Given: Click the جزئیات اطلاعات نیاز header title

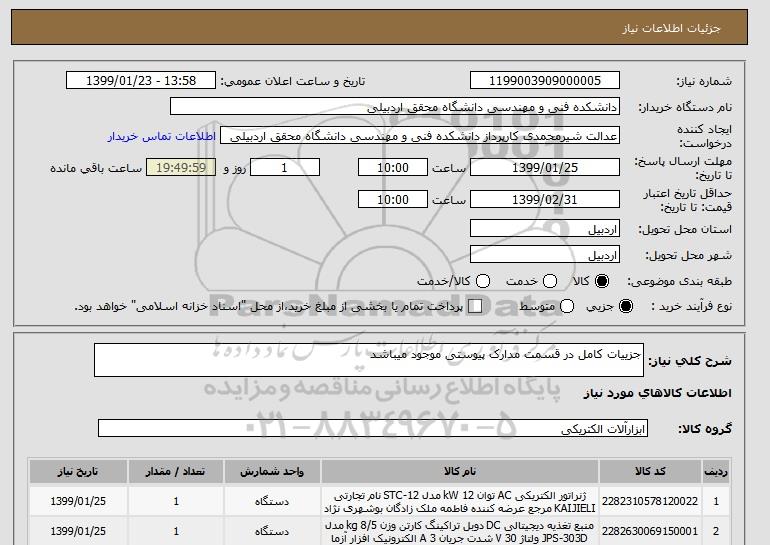Looking at the screenshot, I should [x=671, y=28].
